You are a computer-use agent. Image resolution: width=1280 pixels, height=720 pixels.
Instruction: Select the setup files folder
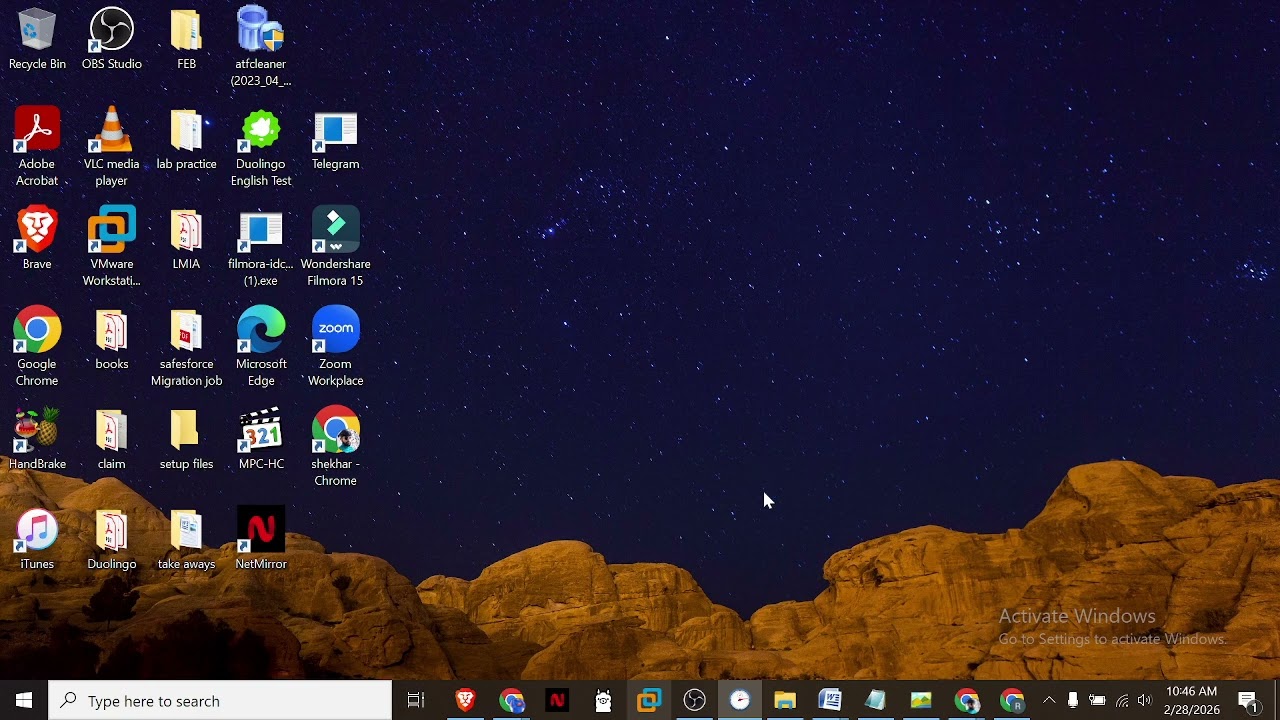tap(186, 440)
